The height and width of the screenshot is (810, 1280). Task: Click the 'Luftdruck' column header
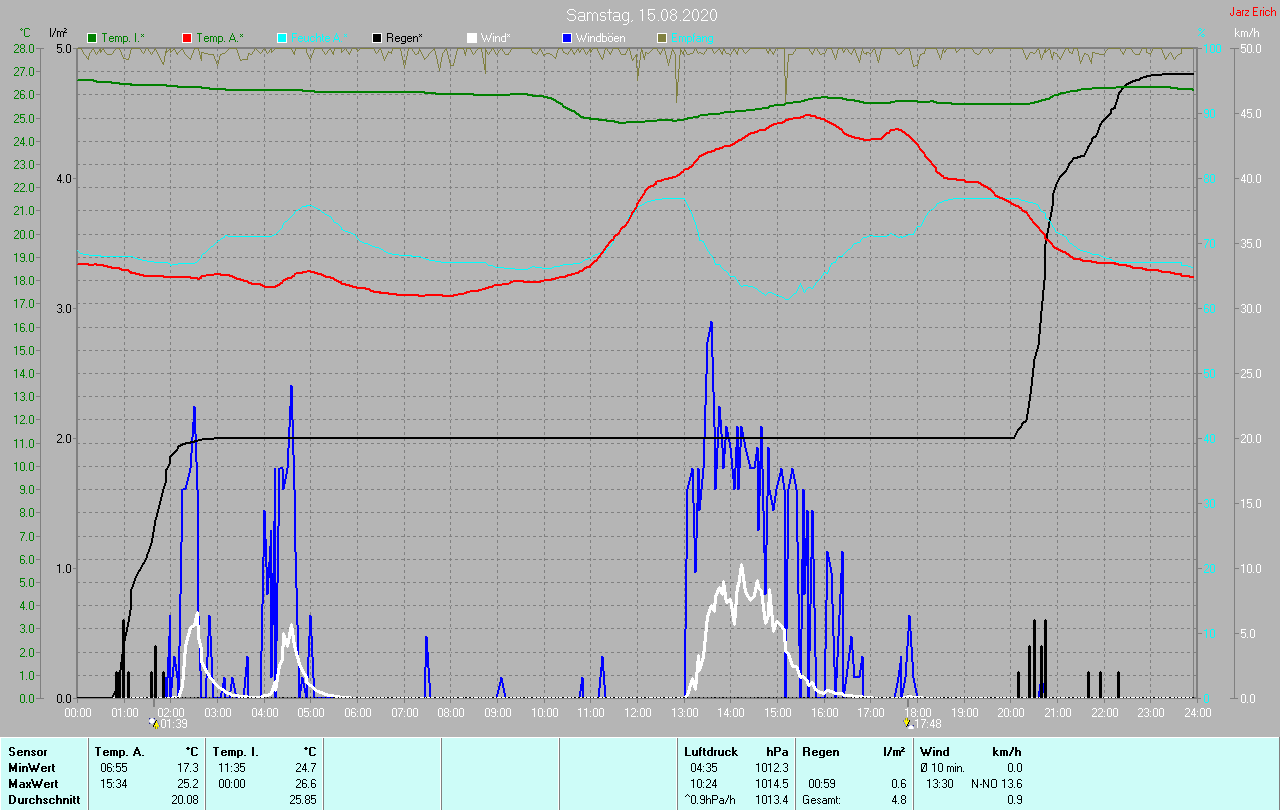click(711, 752)
